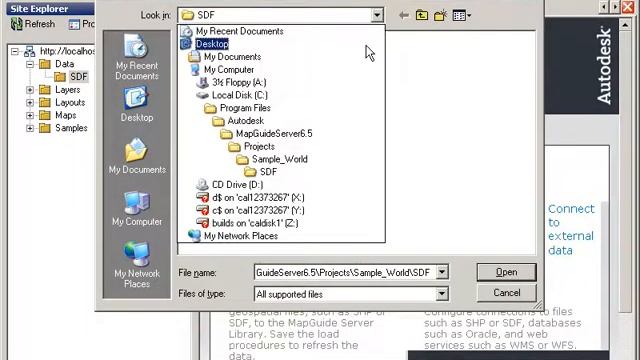640x360 pixels.
Task: Close the window with red X button
Action: coord(628,7)
